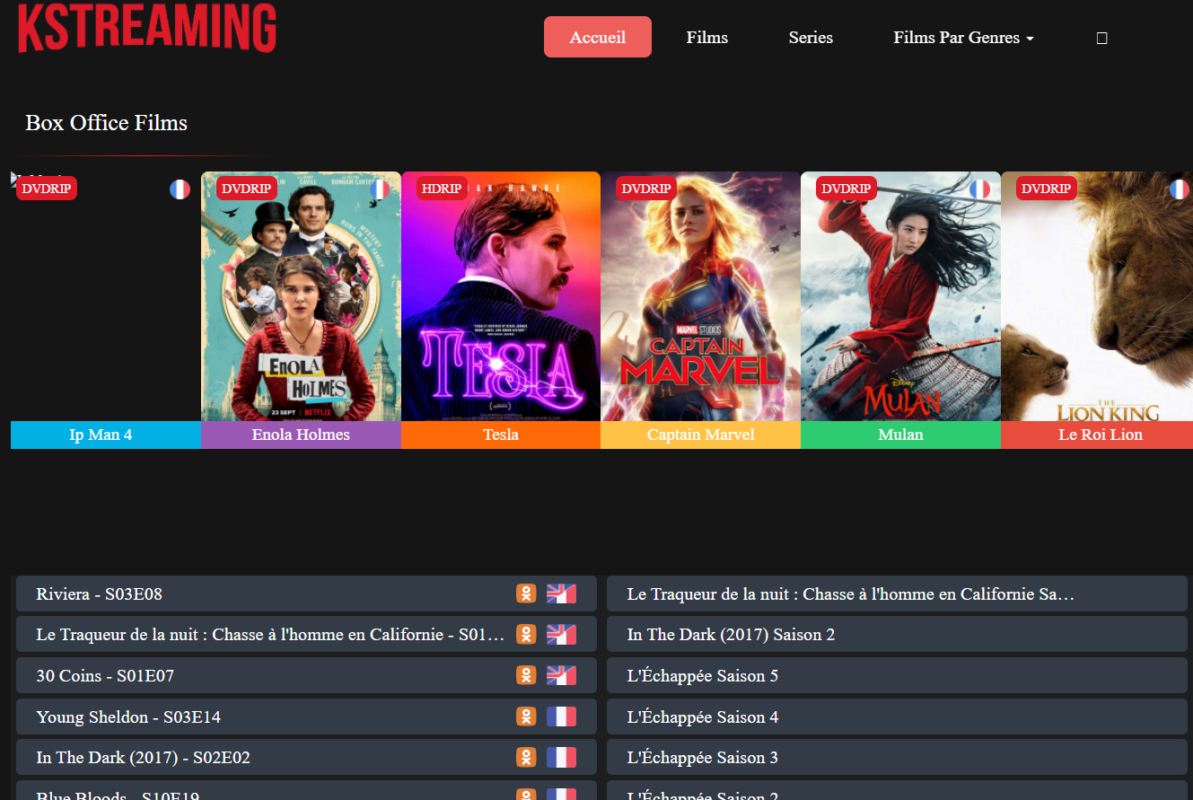
Task: Click the DVDRIP badge on Enola Holmes
Action: point(247,188)
